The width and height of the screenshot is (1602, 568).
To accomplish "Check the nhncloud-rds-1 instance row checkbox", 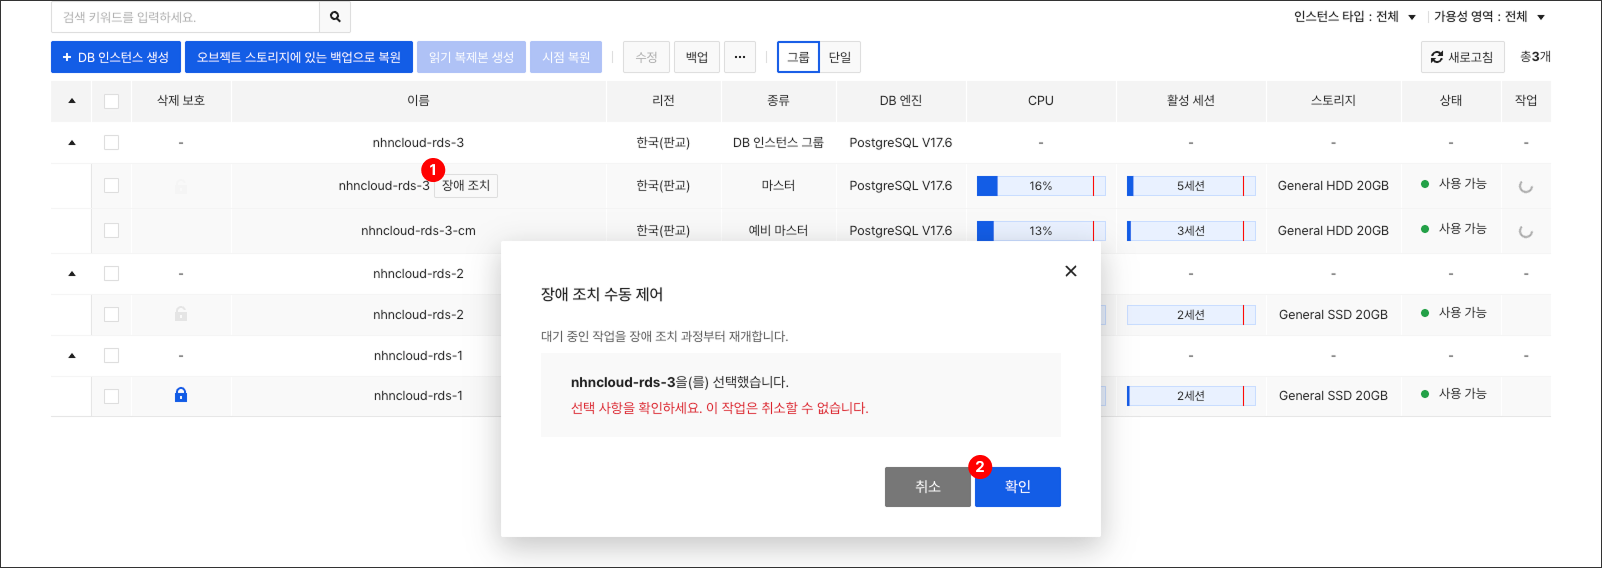I will (111, 396).
